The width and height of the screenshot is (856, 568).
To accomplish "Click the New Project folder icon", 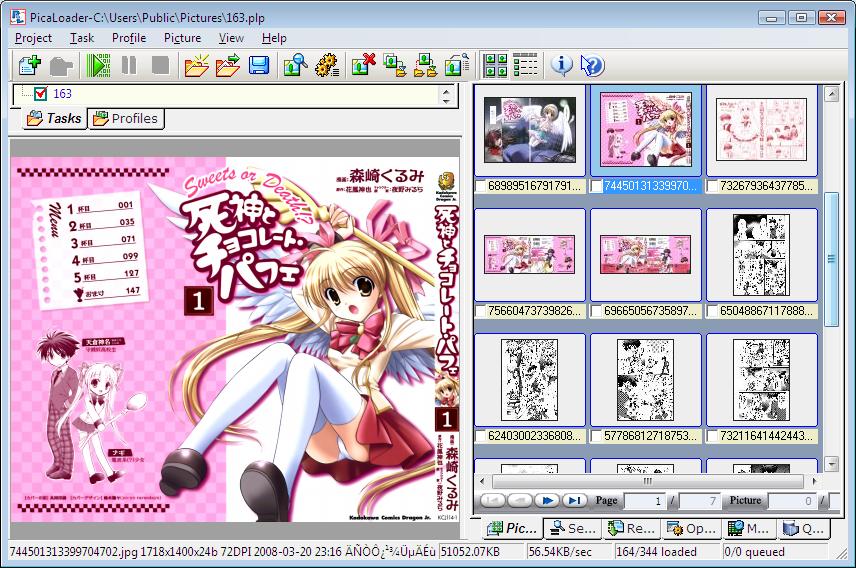I will [197, 66].
